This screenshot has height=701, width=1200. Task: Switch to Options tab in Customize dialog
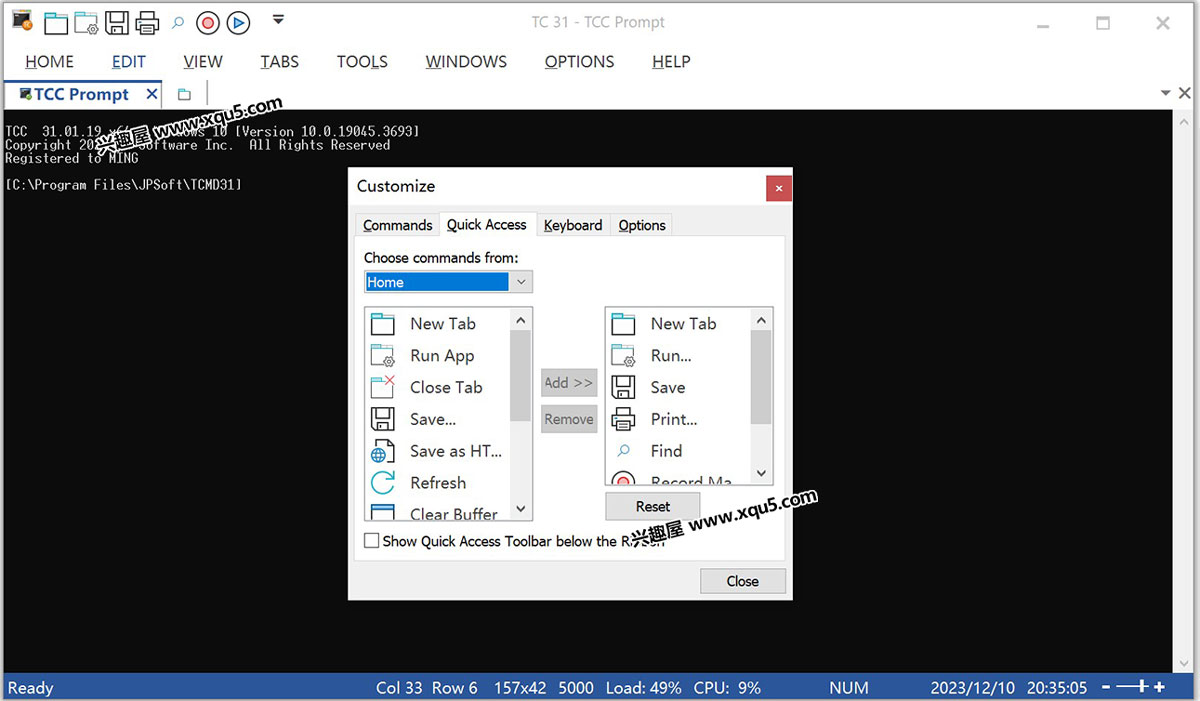[x=642, y=225]
